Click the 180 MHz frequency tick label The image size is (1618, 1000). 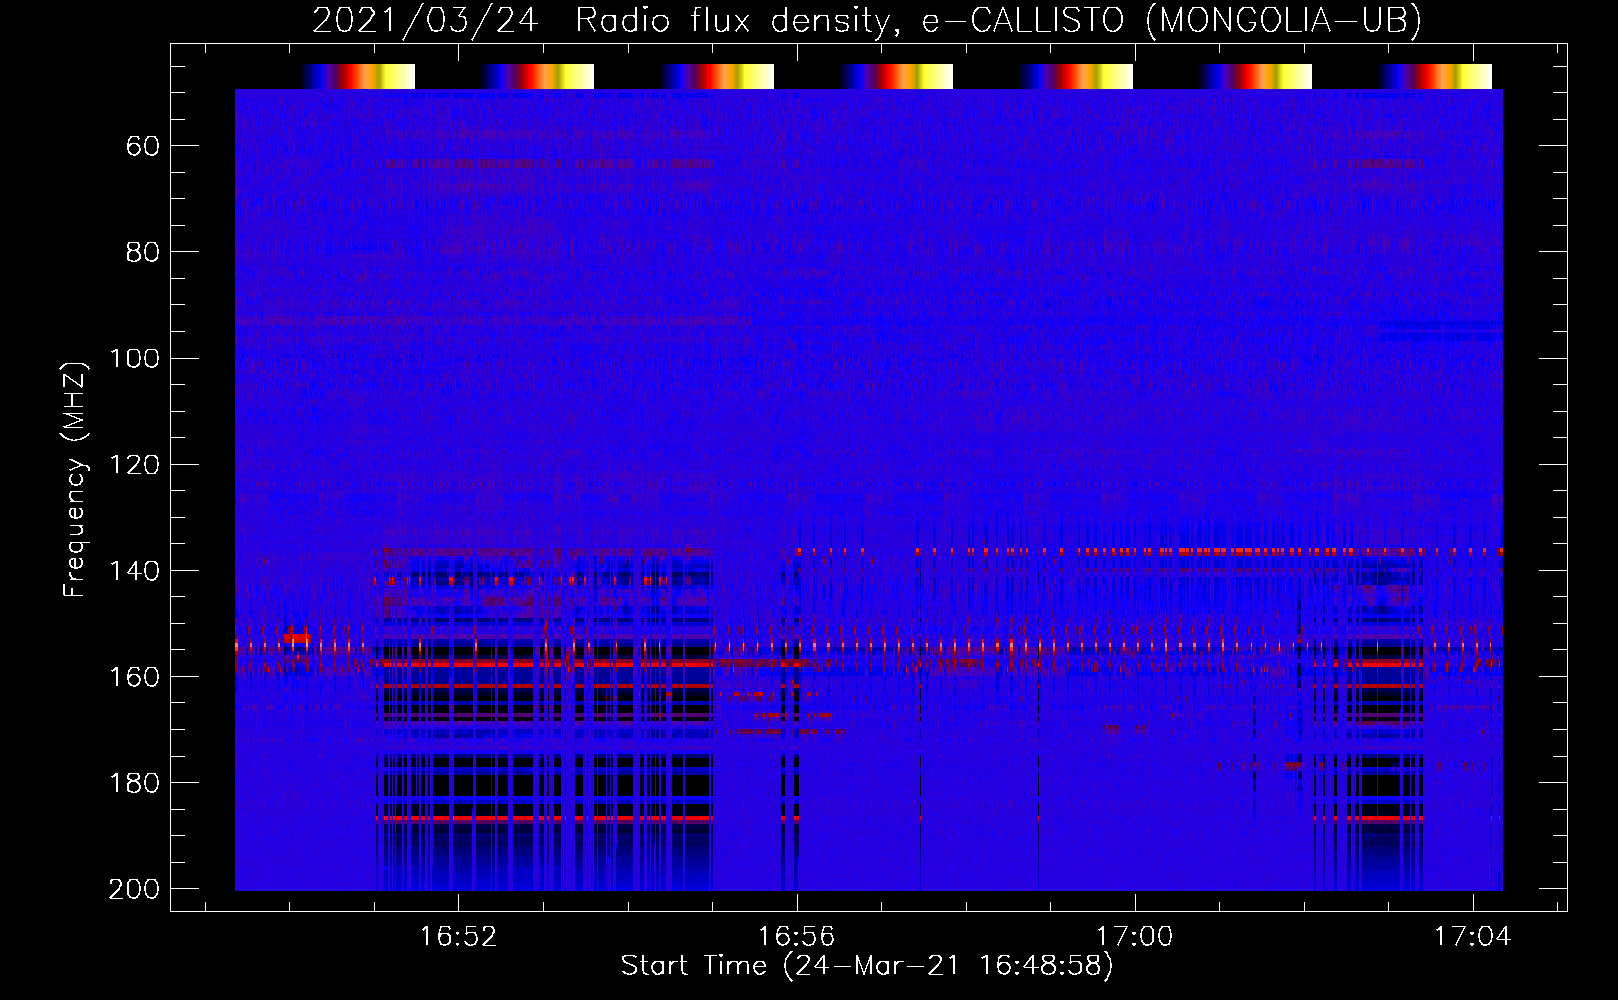tap(134, 782)
